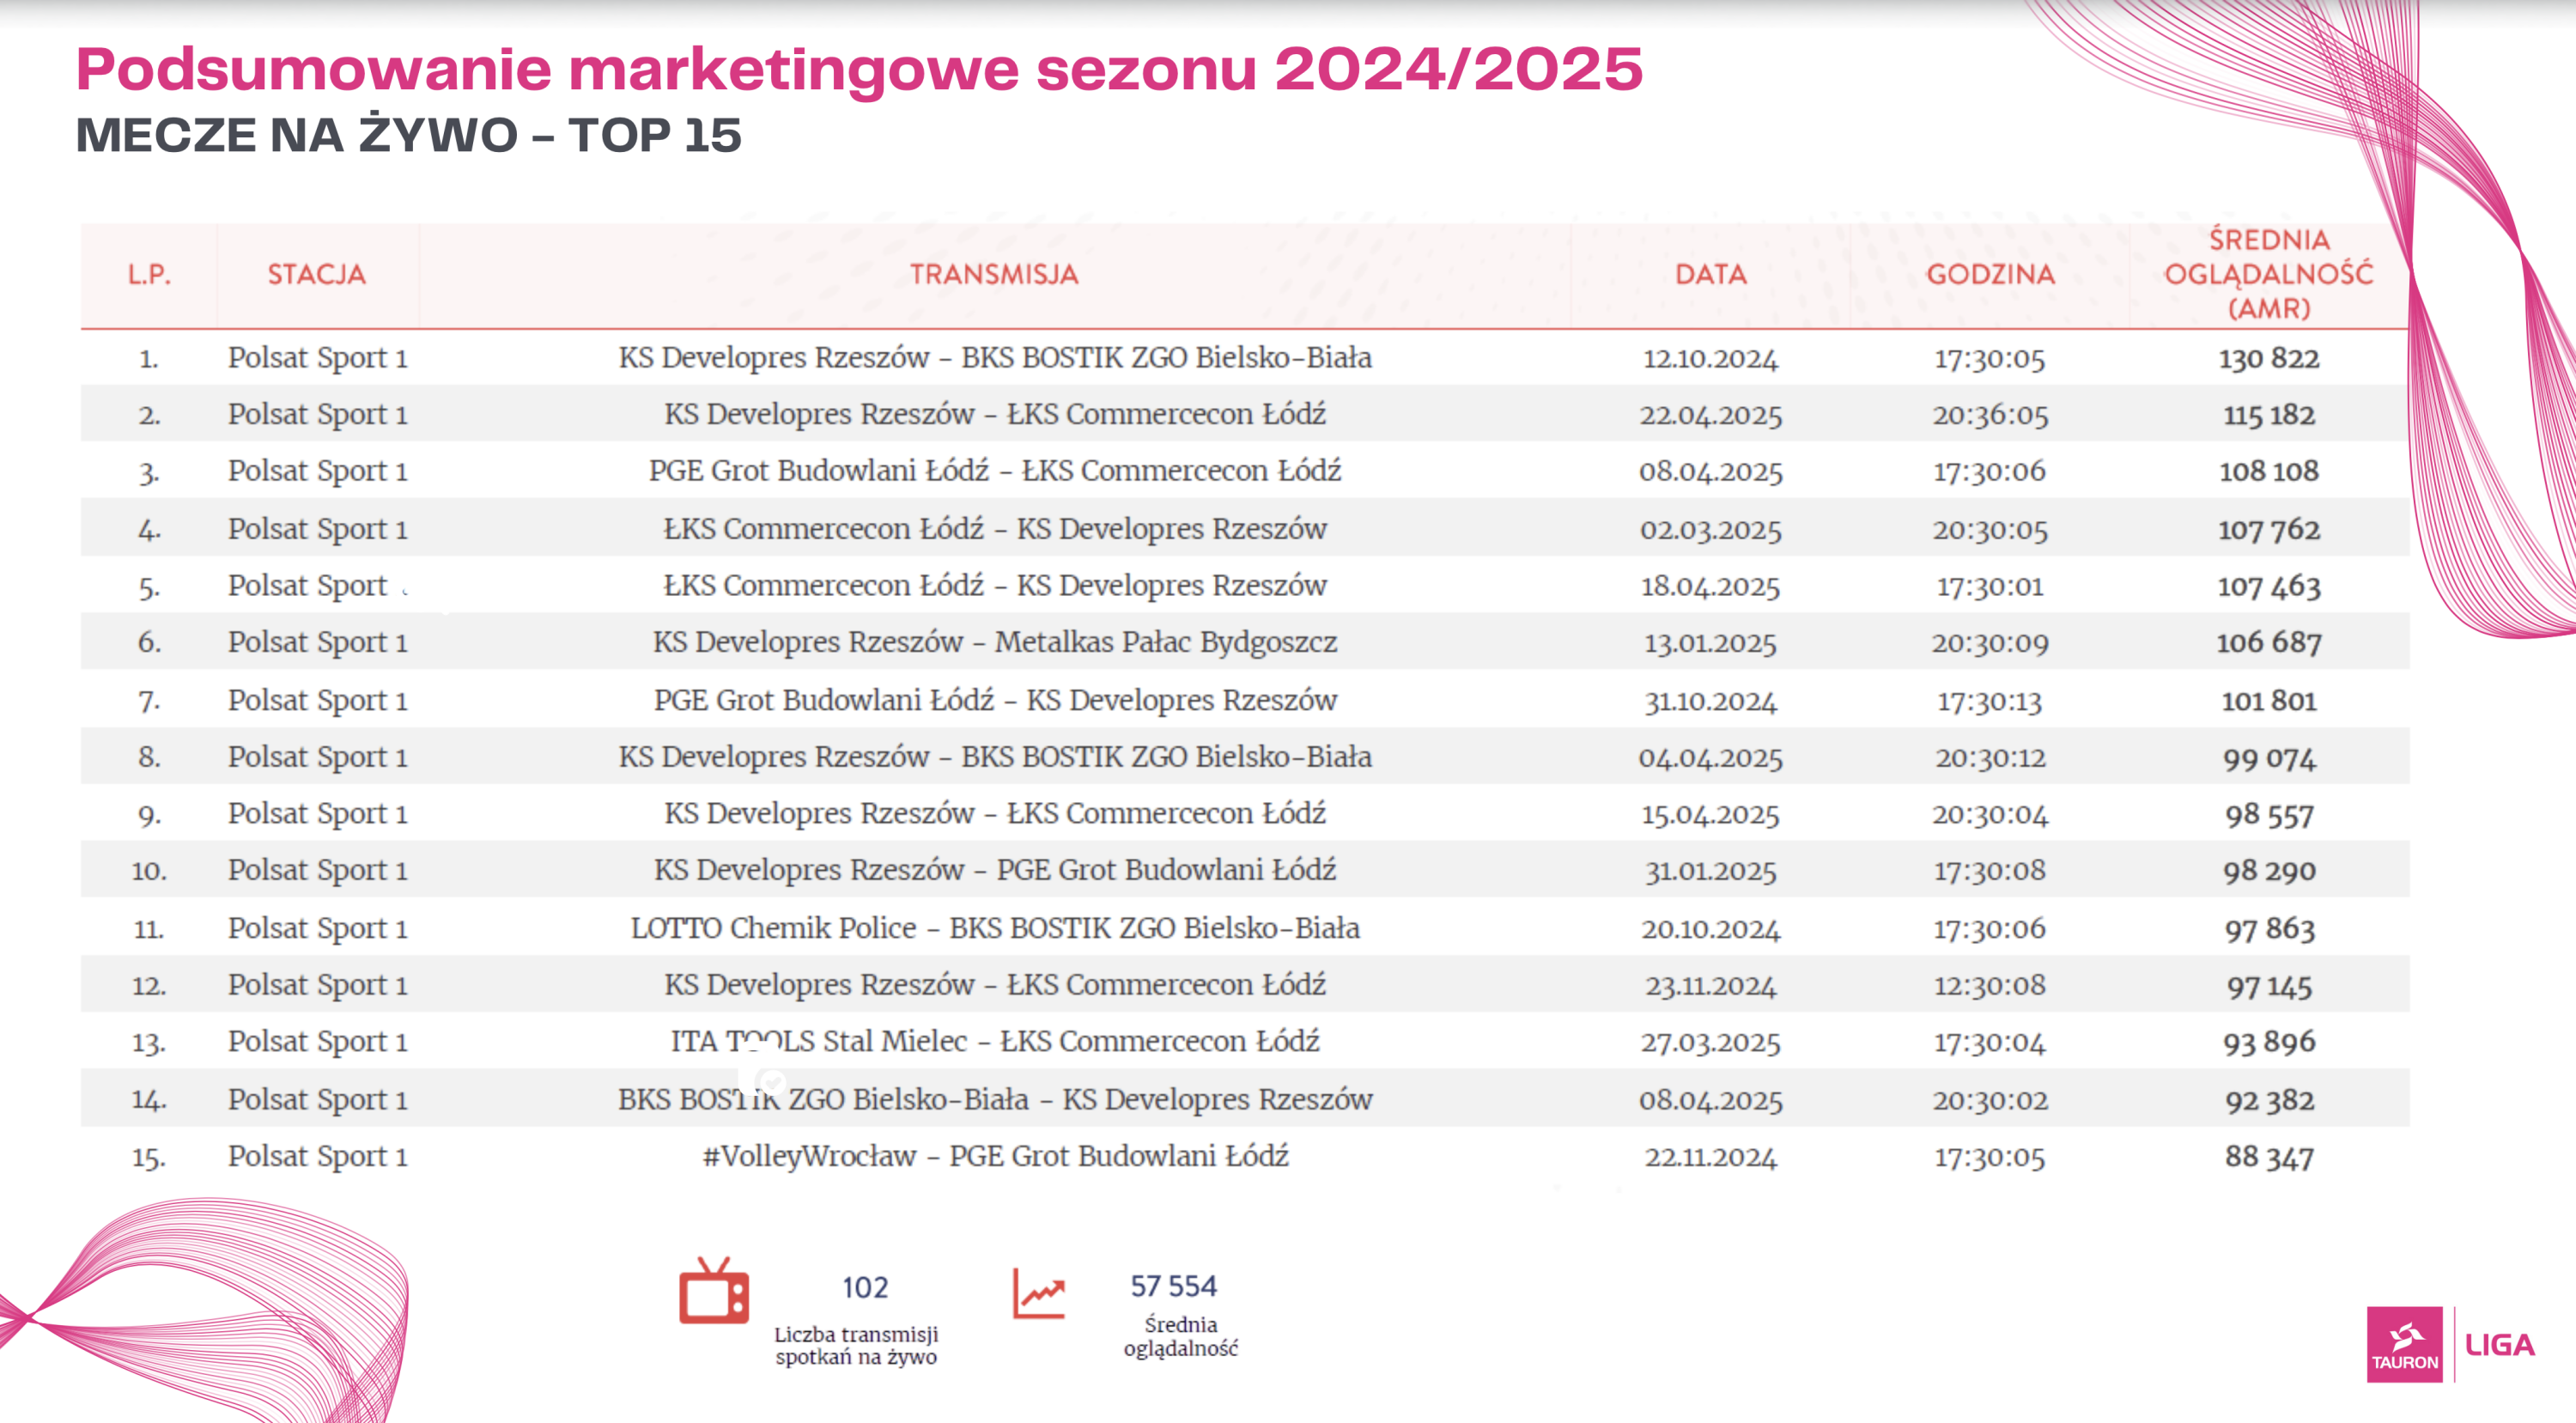Click the 12:30:08 time in row 12
The height and width of the screenshot is (1423, 2576).
[x=1989, y=985]
